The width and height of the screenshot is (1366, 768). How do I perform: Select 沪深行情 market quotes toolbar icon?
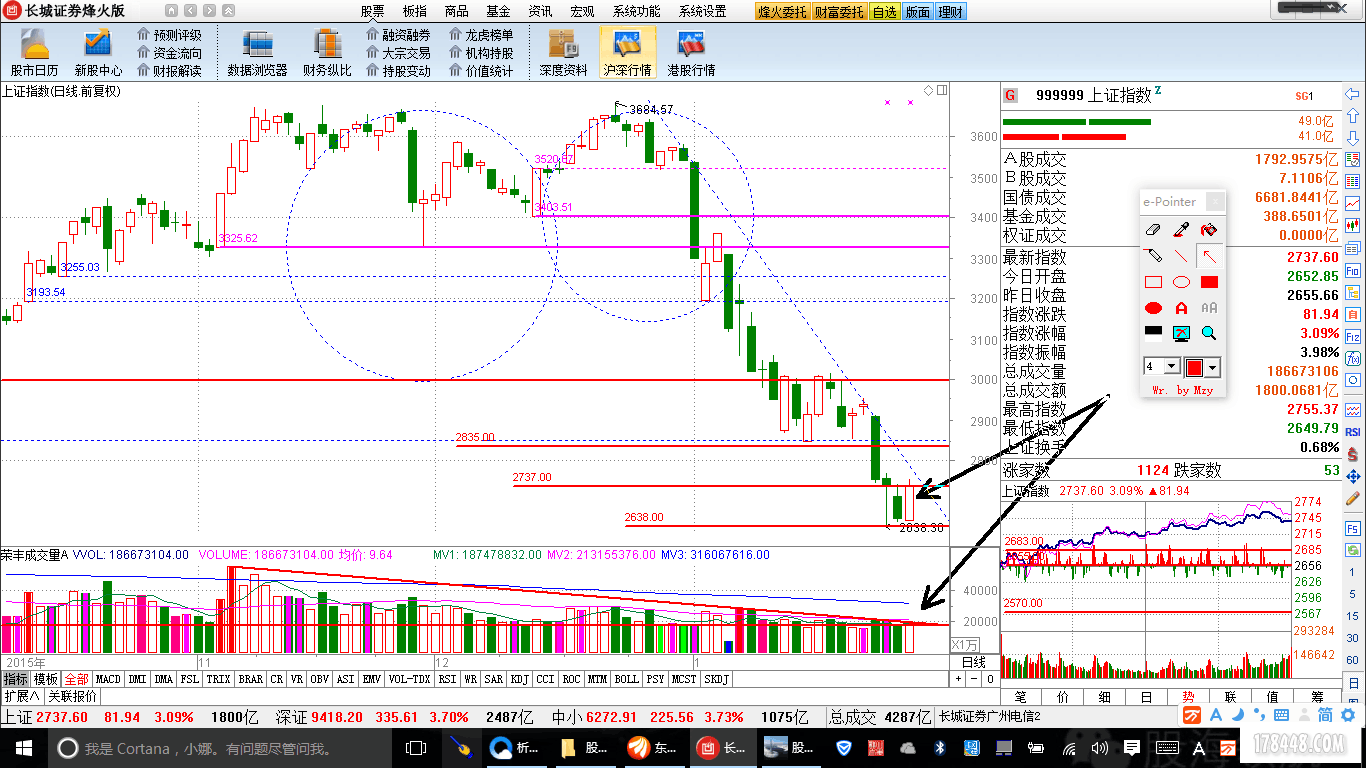[x=628, y=50]
